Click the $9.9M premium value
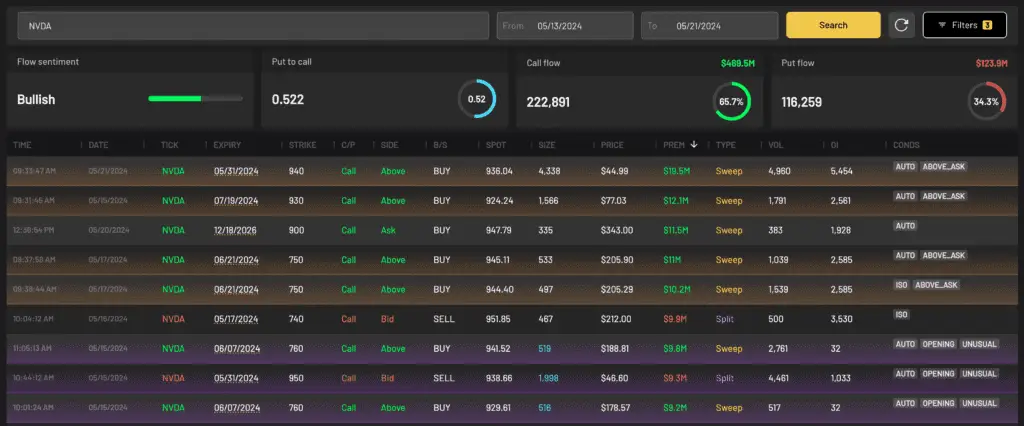The image size is (1024, 426). pos(675,319)
